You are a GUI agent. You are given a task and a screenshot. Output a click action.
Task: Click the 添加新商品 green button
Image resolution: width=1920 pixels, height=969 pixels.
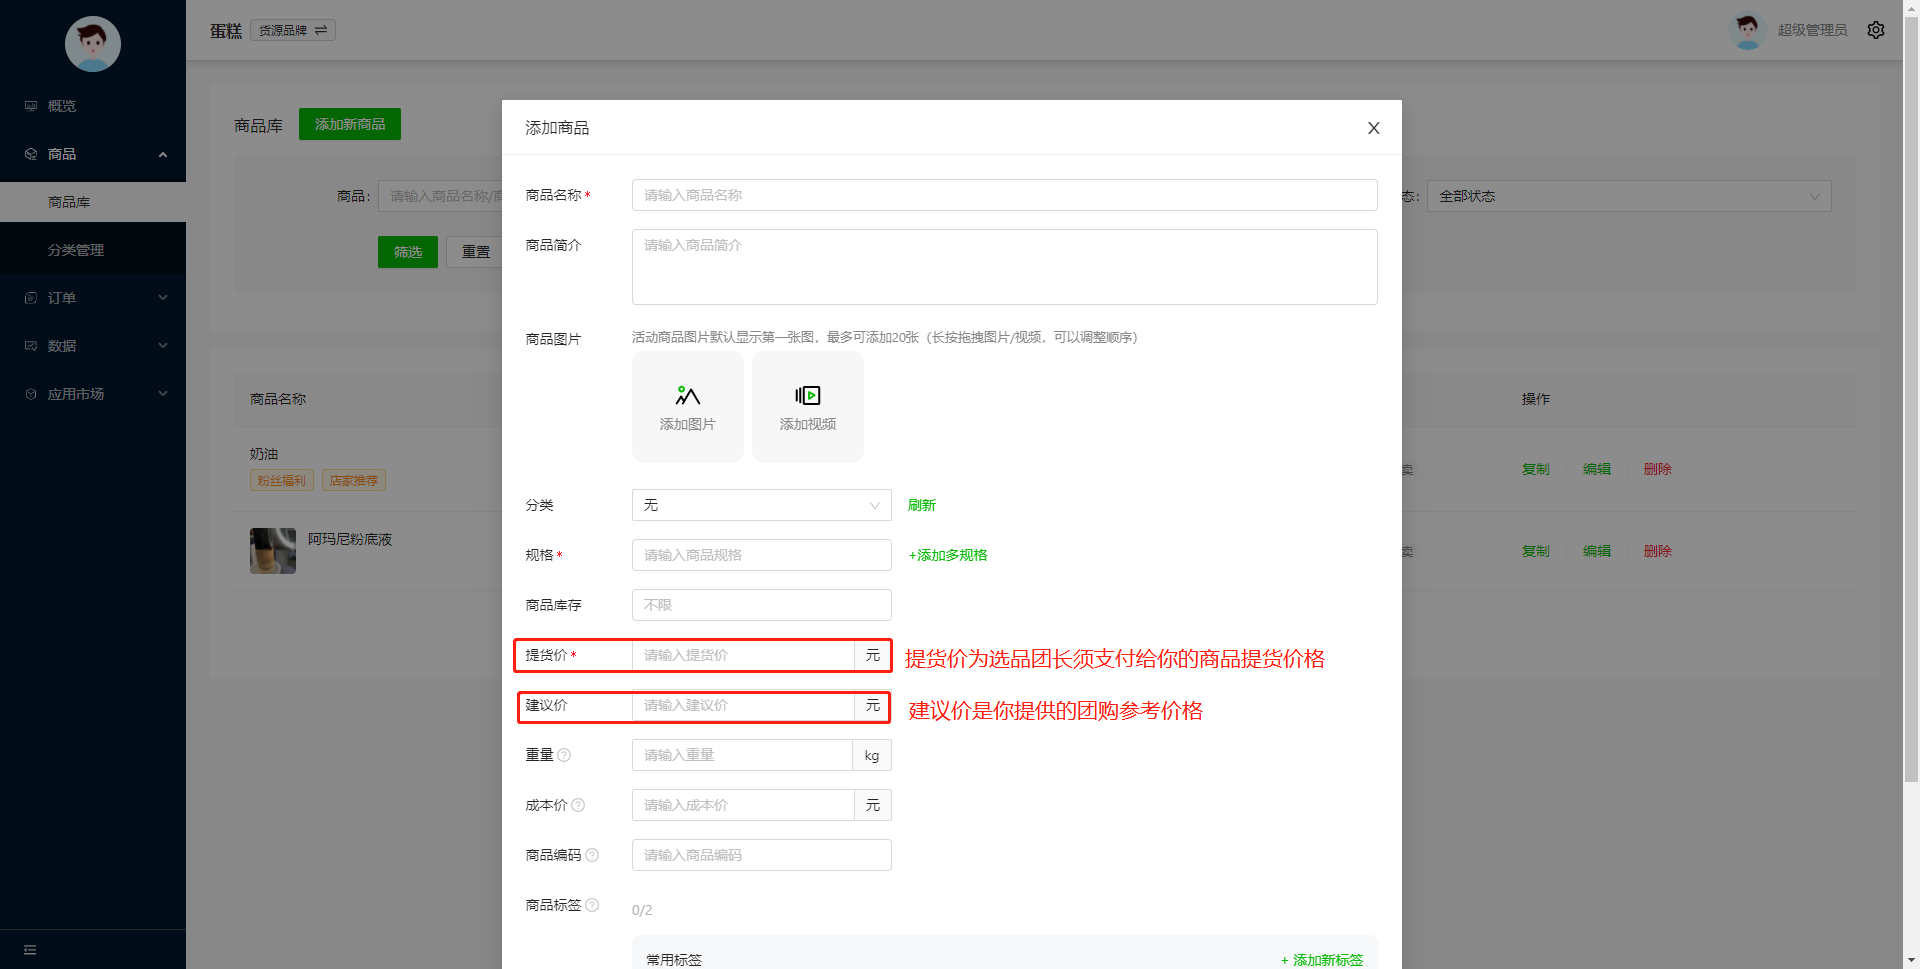350,124
